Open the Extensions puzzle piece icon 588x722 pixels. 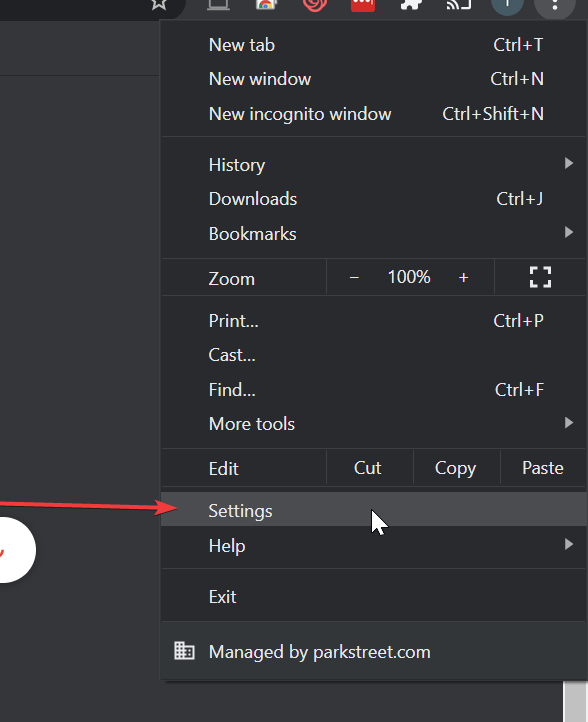(411, 5)
